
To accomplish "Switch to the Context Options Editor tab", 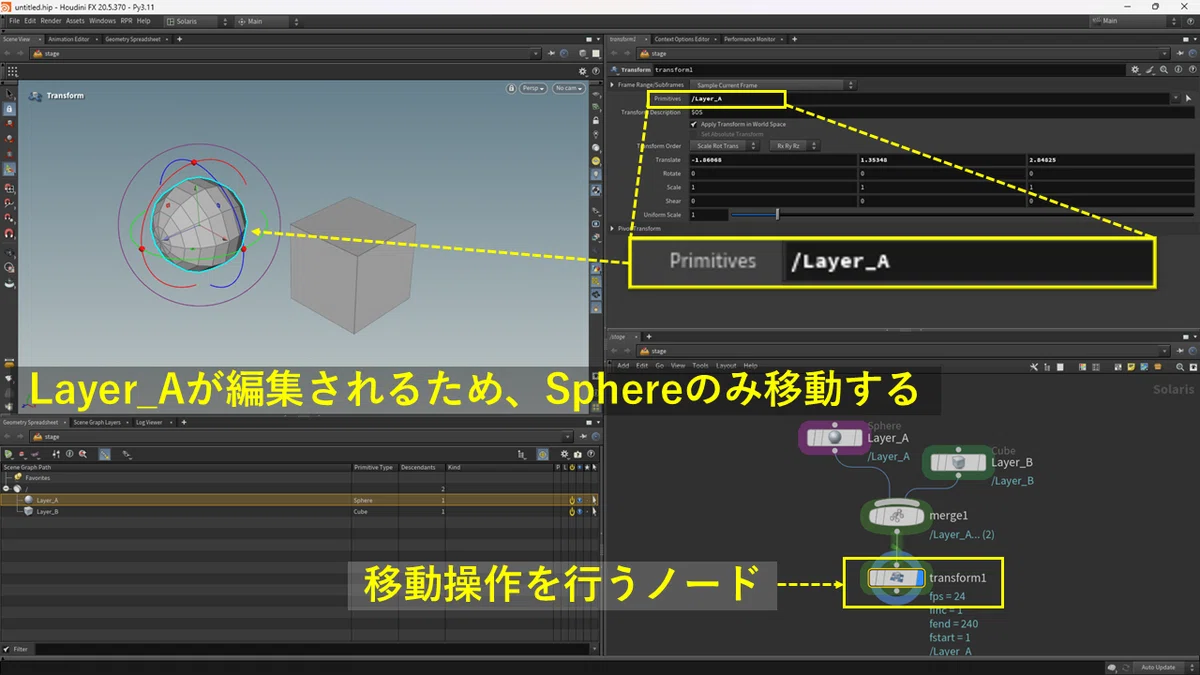I will tap(683, 39).
